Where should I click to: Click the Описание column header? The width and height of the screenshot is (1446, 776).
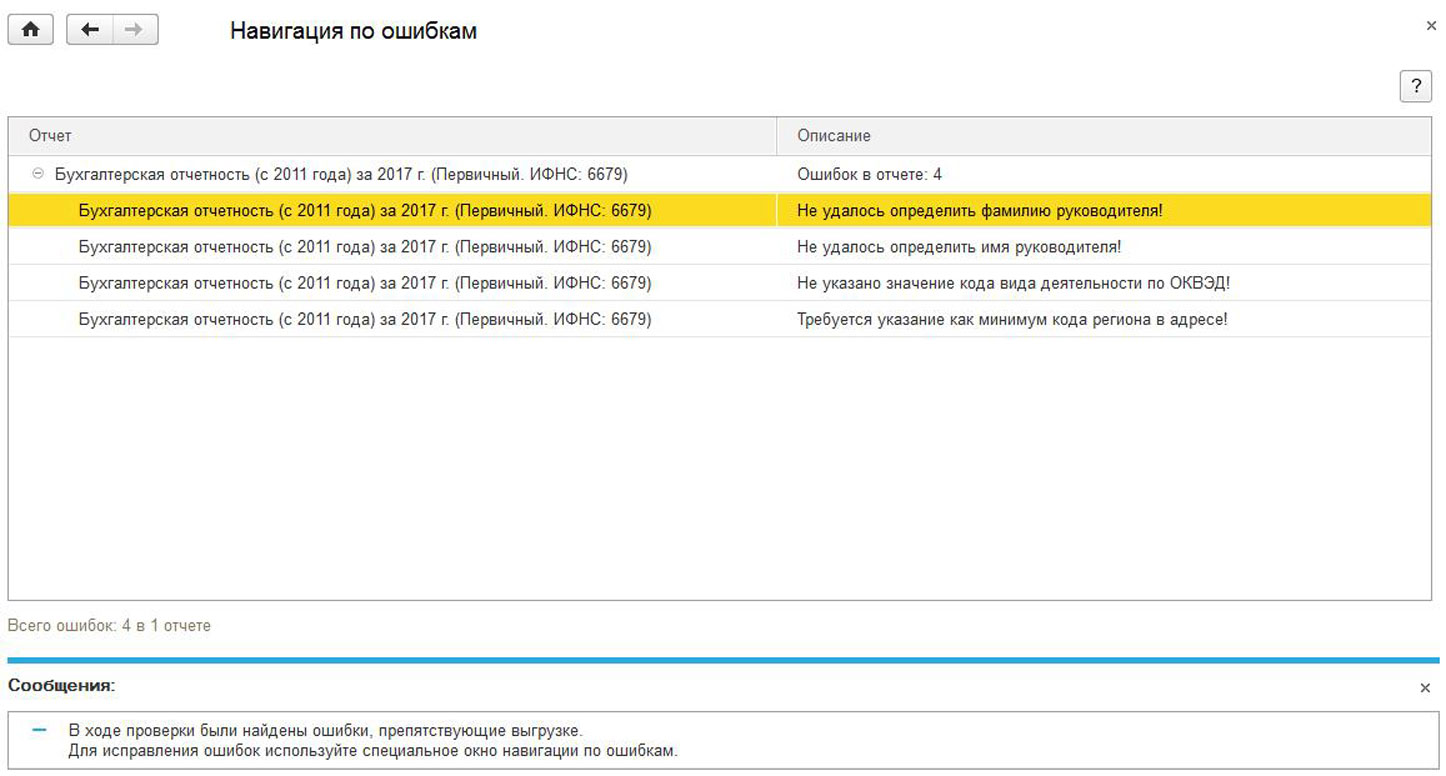[833, 136]
